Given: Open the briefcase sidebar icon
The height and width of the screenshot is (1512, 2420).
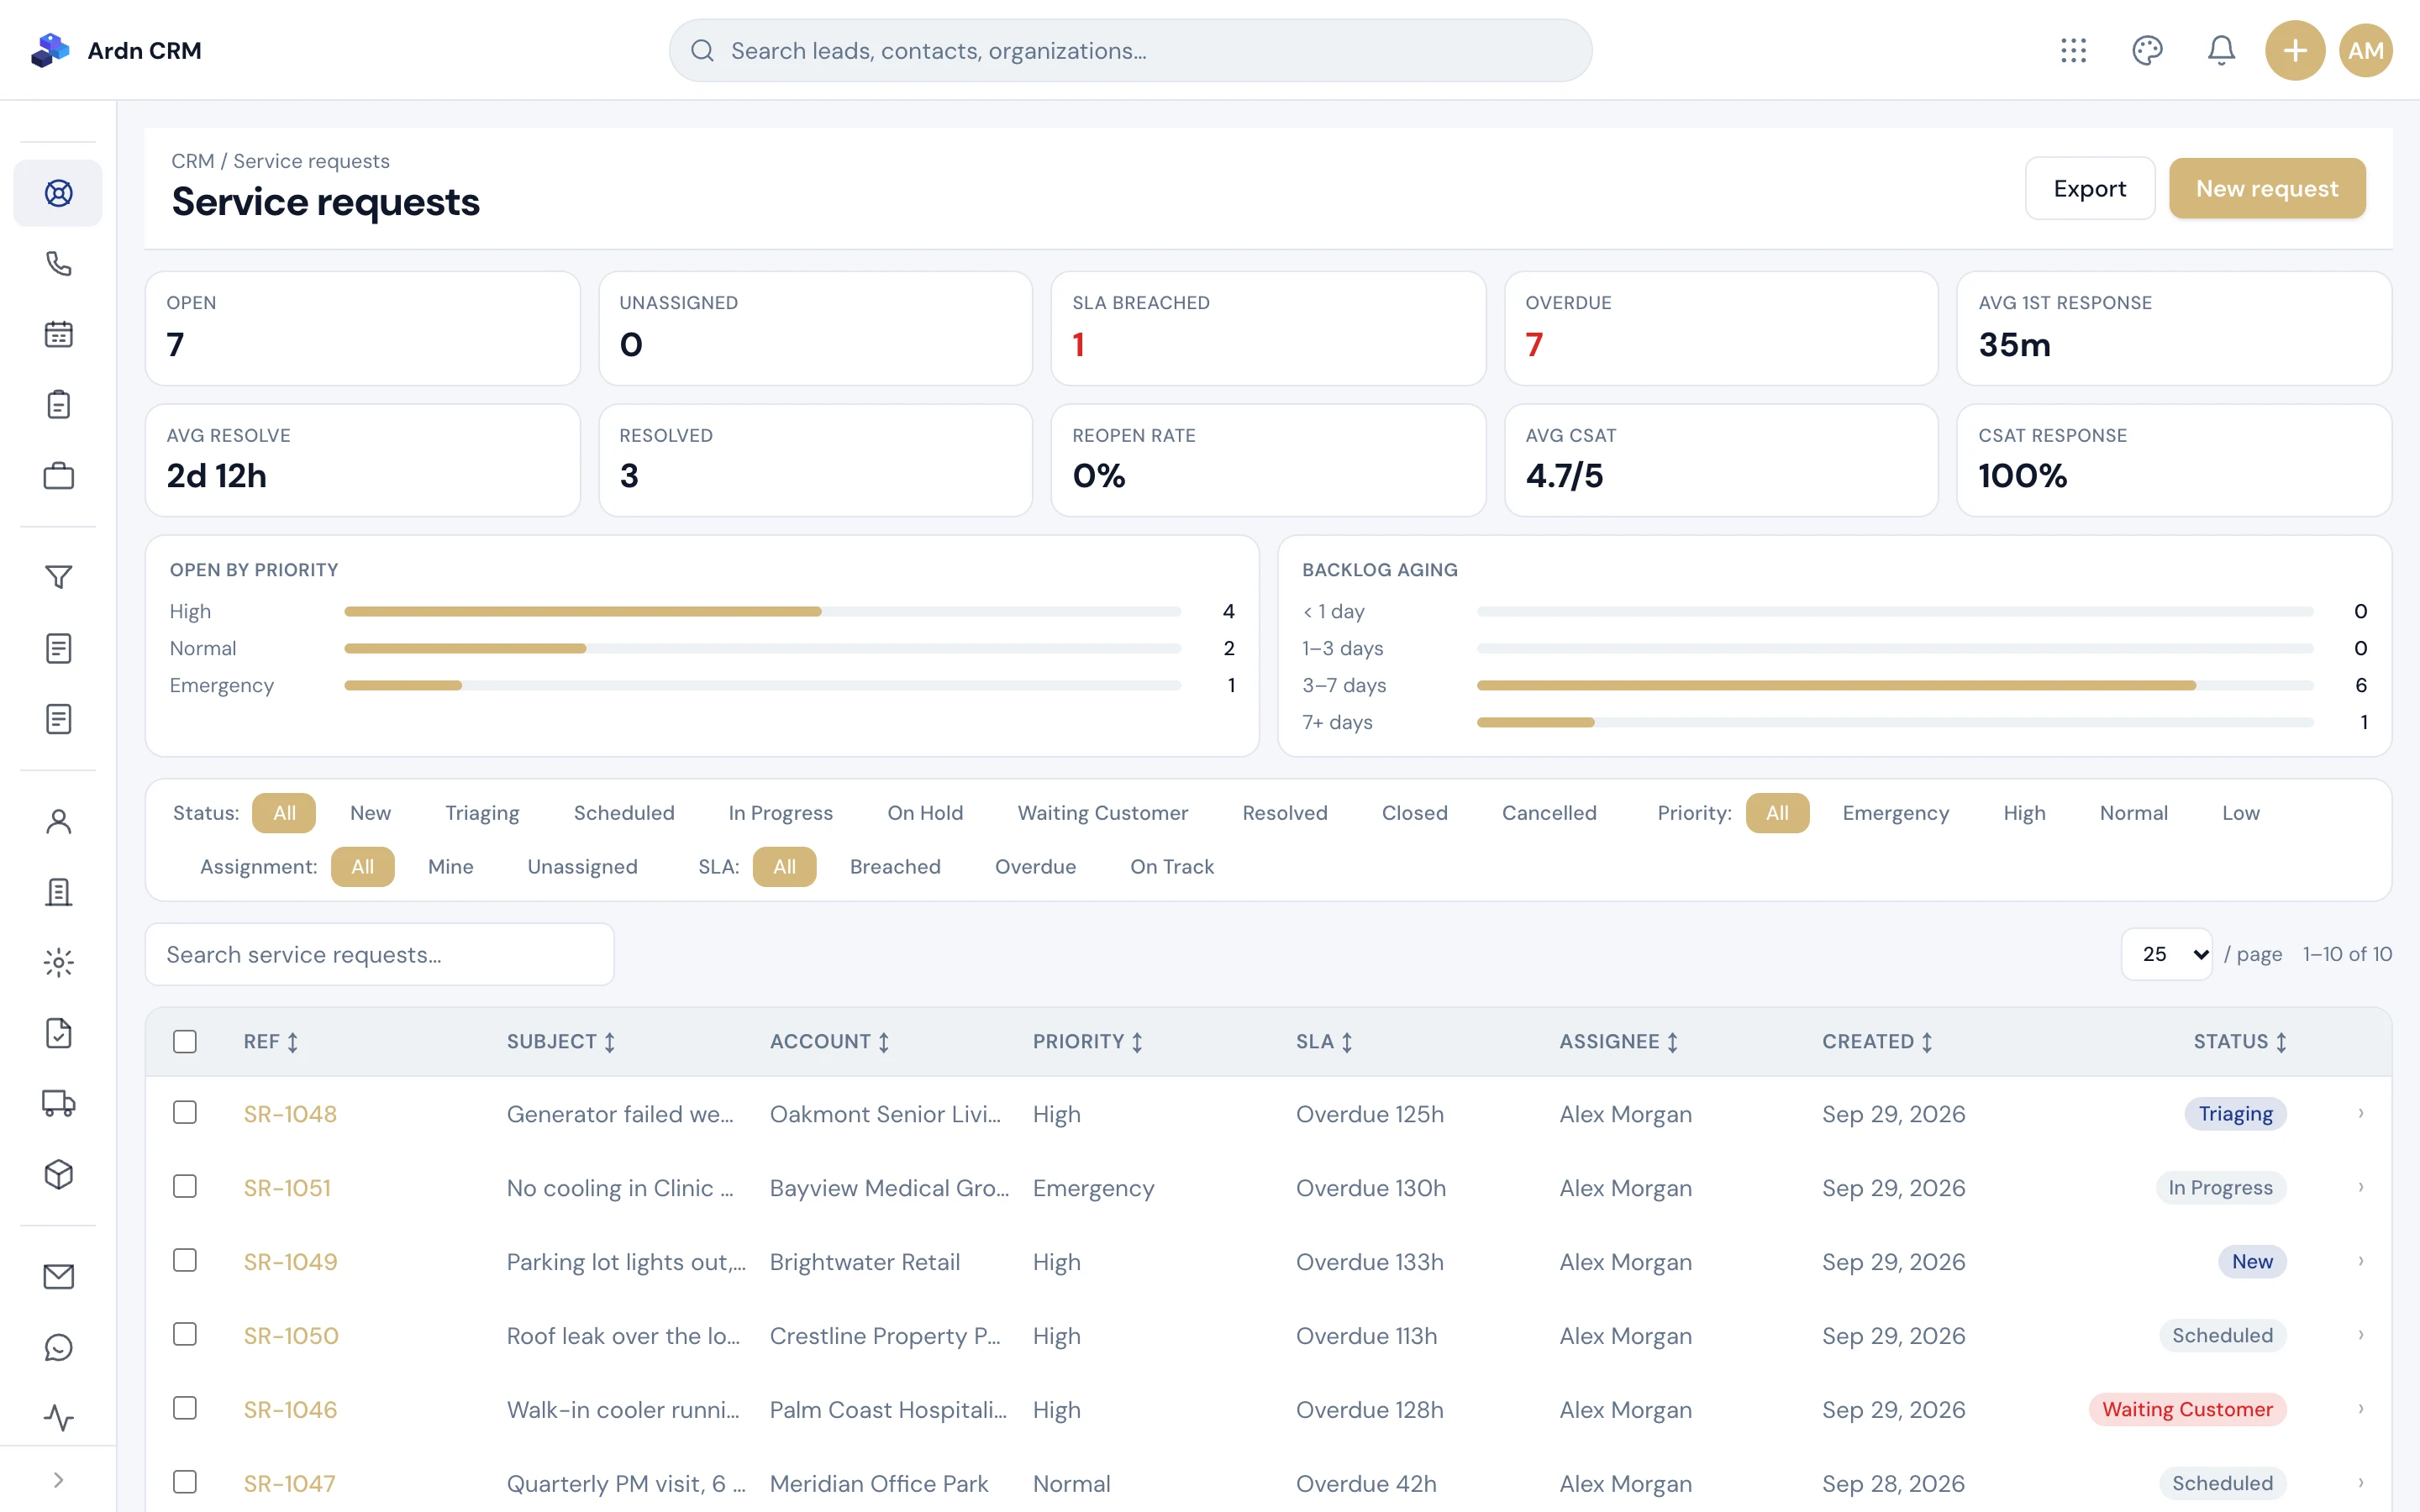Looking at the screenshot, I should click(58, 476).
